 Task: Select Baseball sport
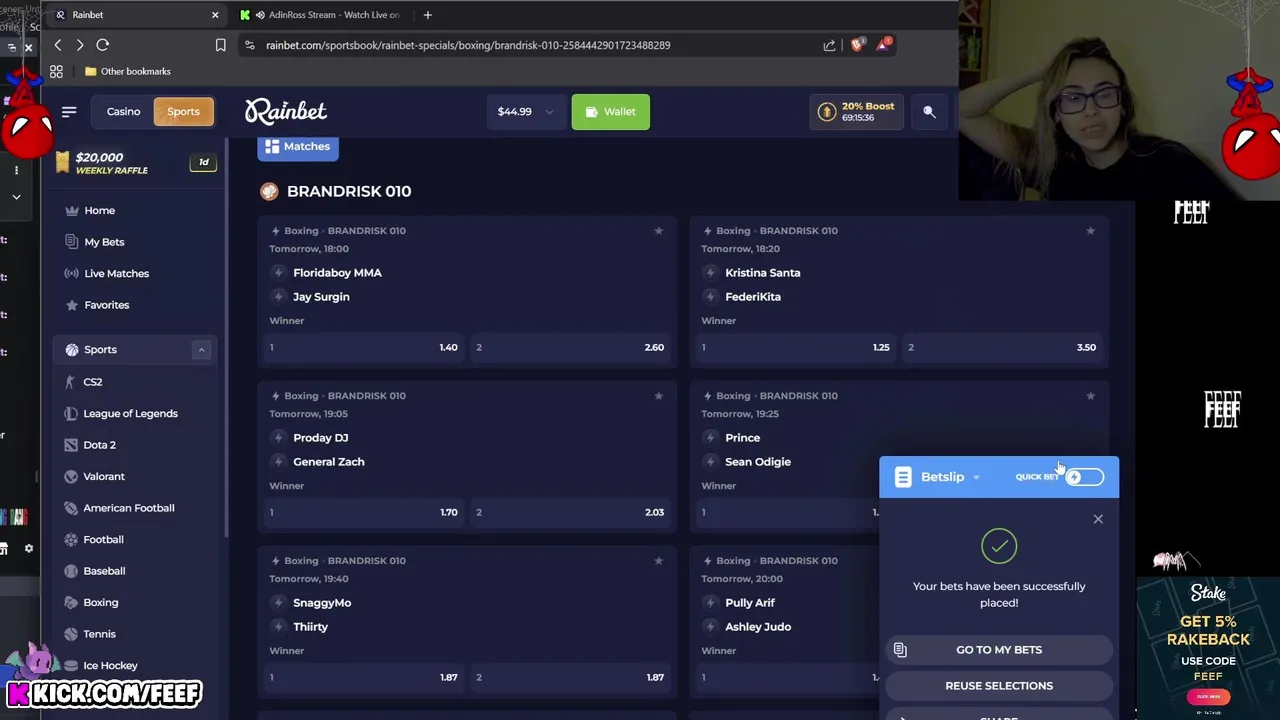click(104, 571)
